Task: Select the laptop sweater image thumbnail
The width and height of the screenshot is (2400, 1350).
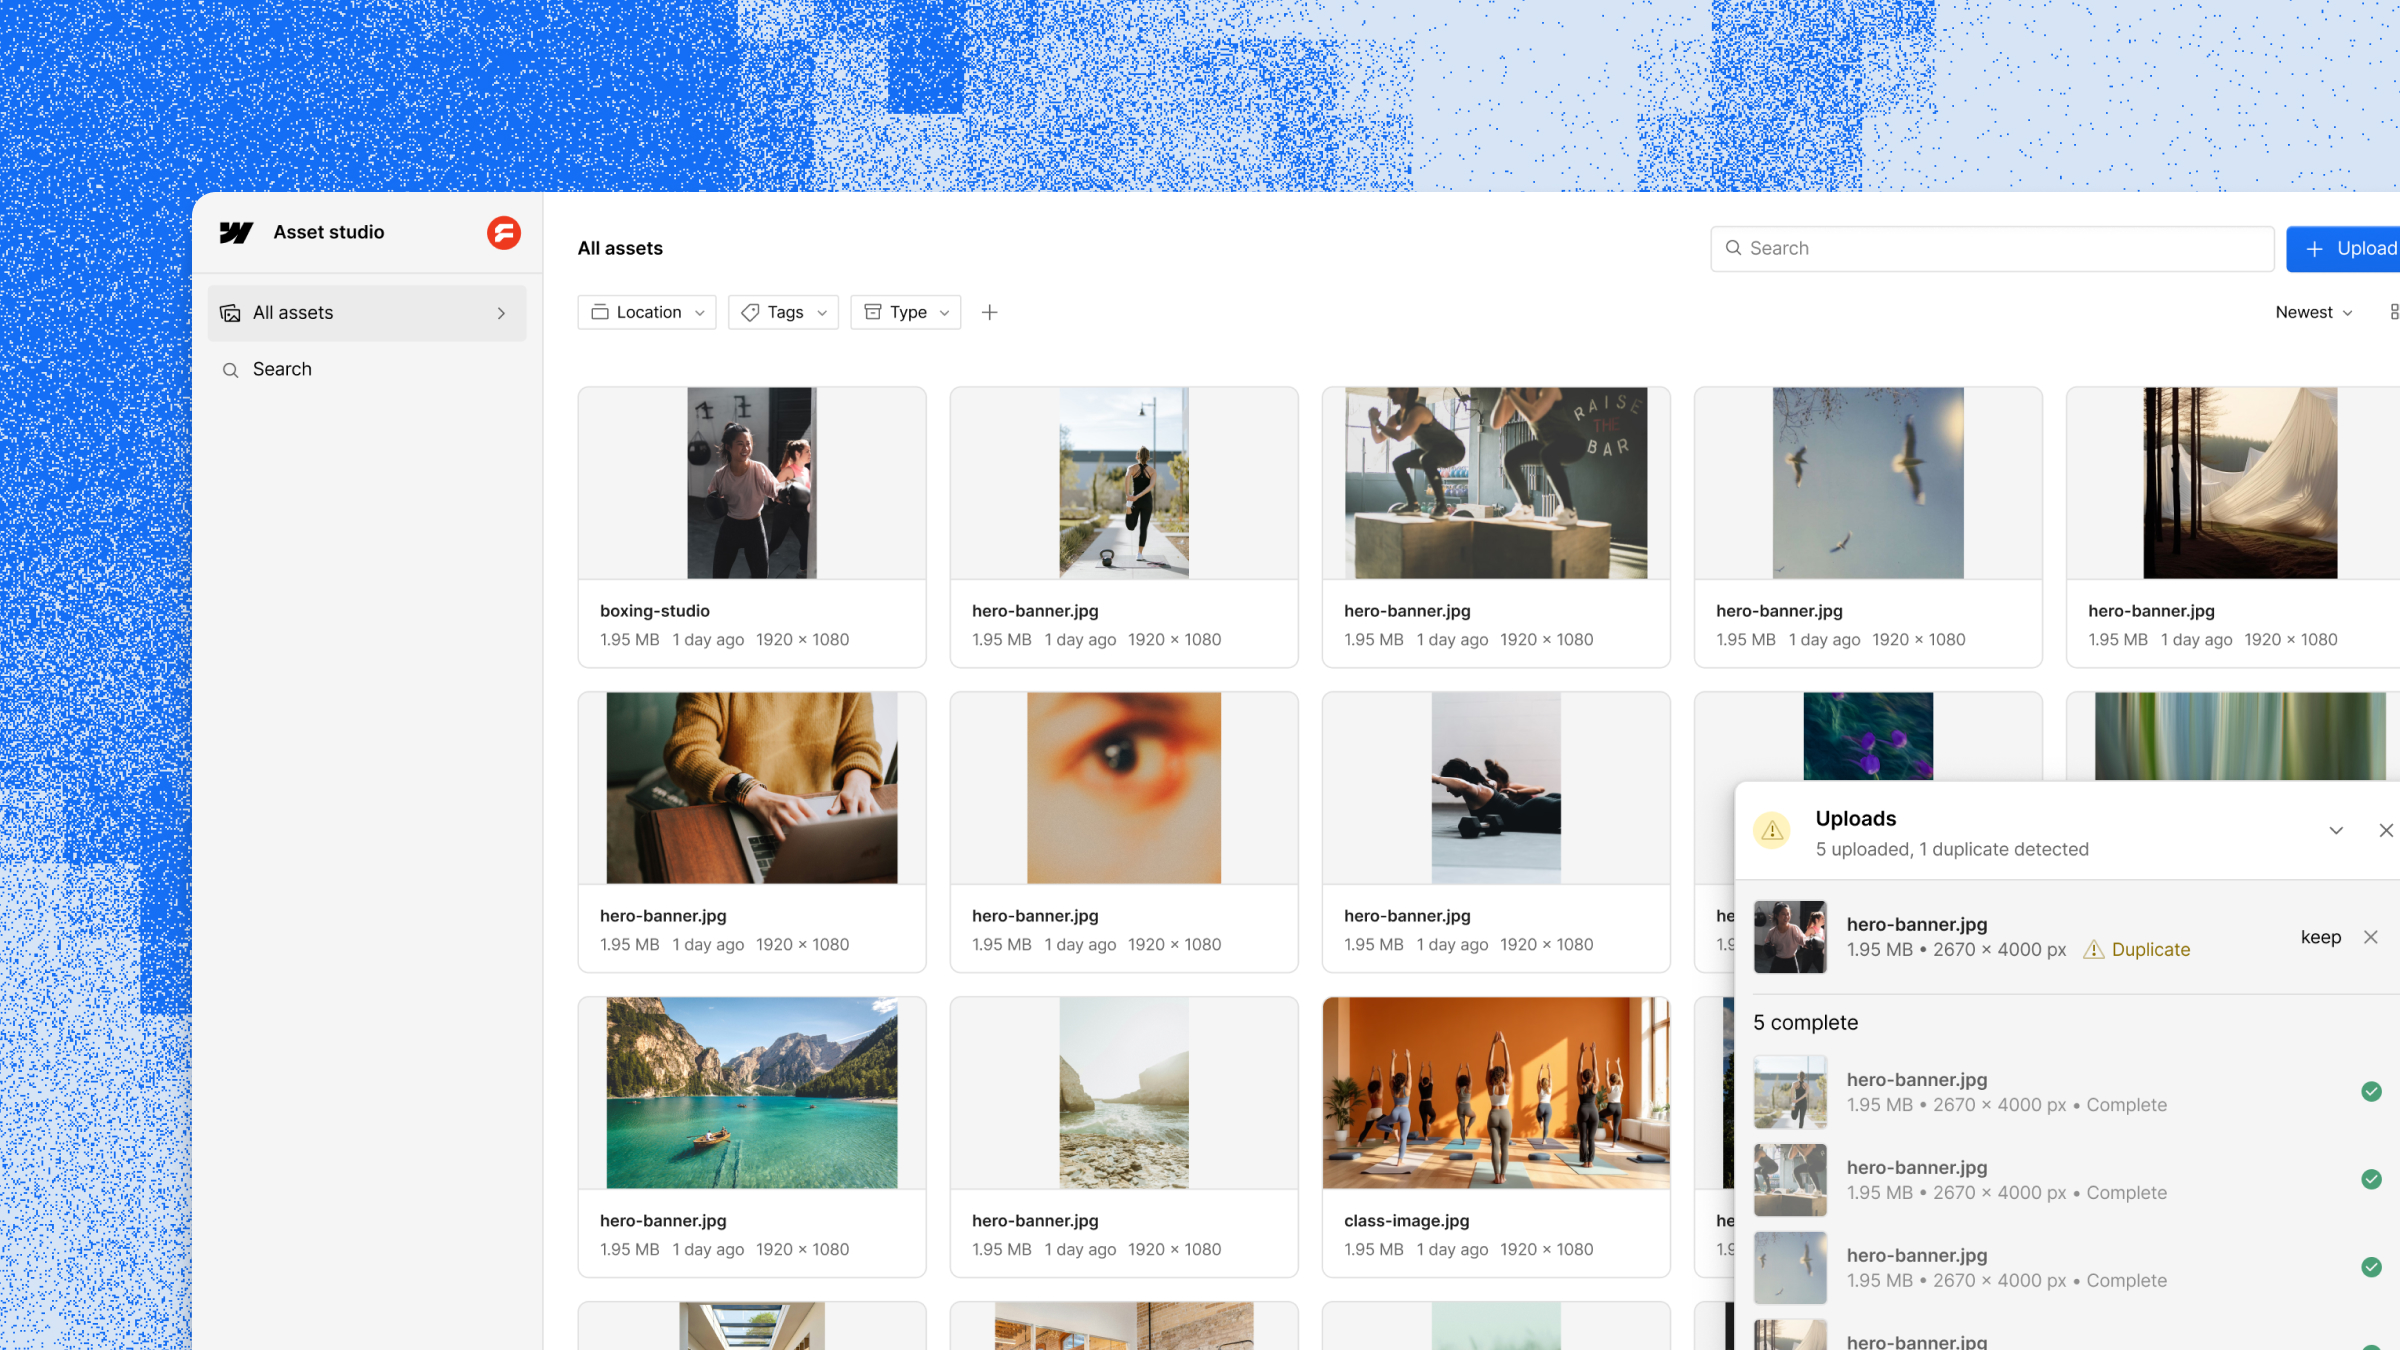Action: click(x=752, y=788)
